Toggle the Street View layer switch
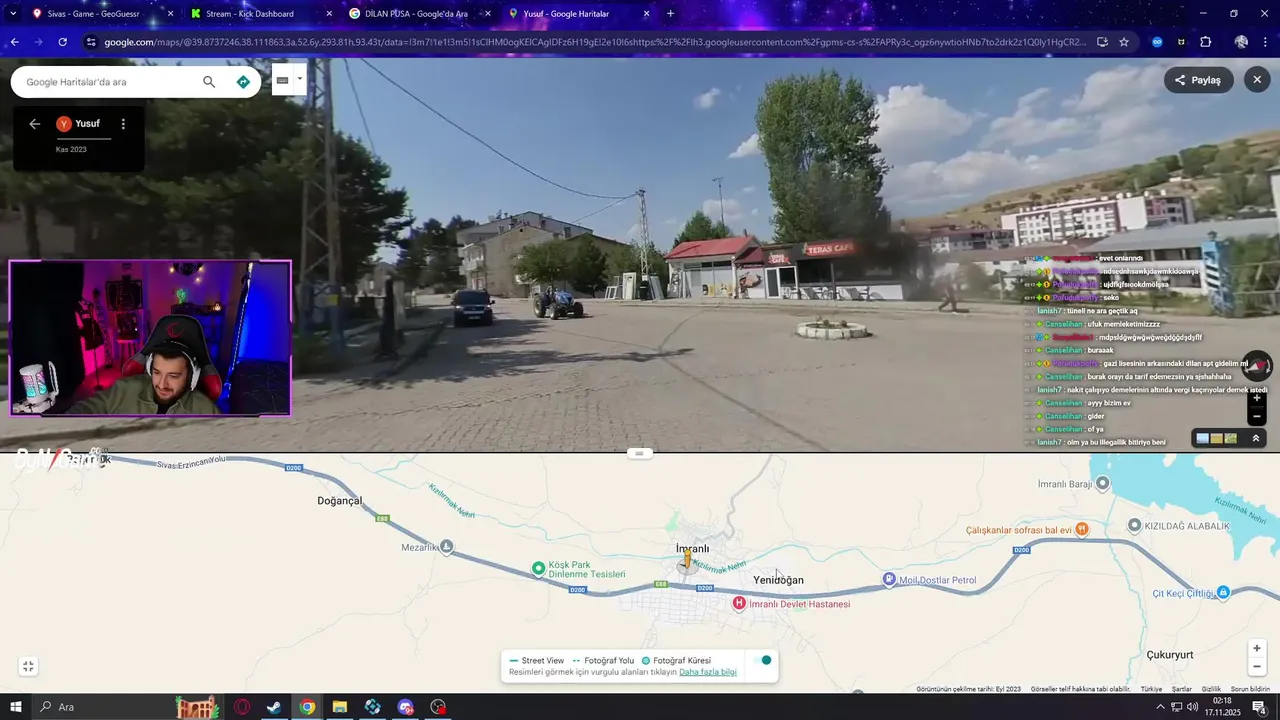1280x720 pixels. [762, 660]
